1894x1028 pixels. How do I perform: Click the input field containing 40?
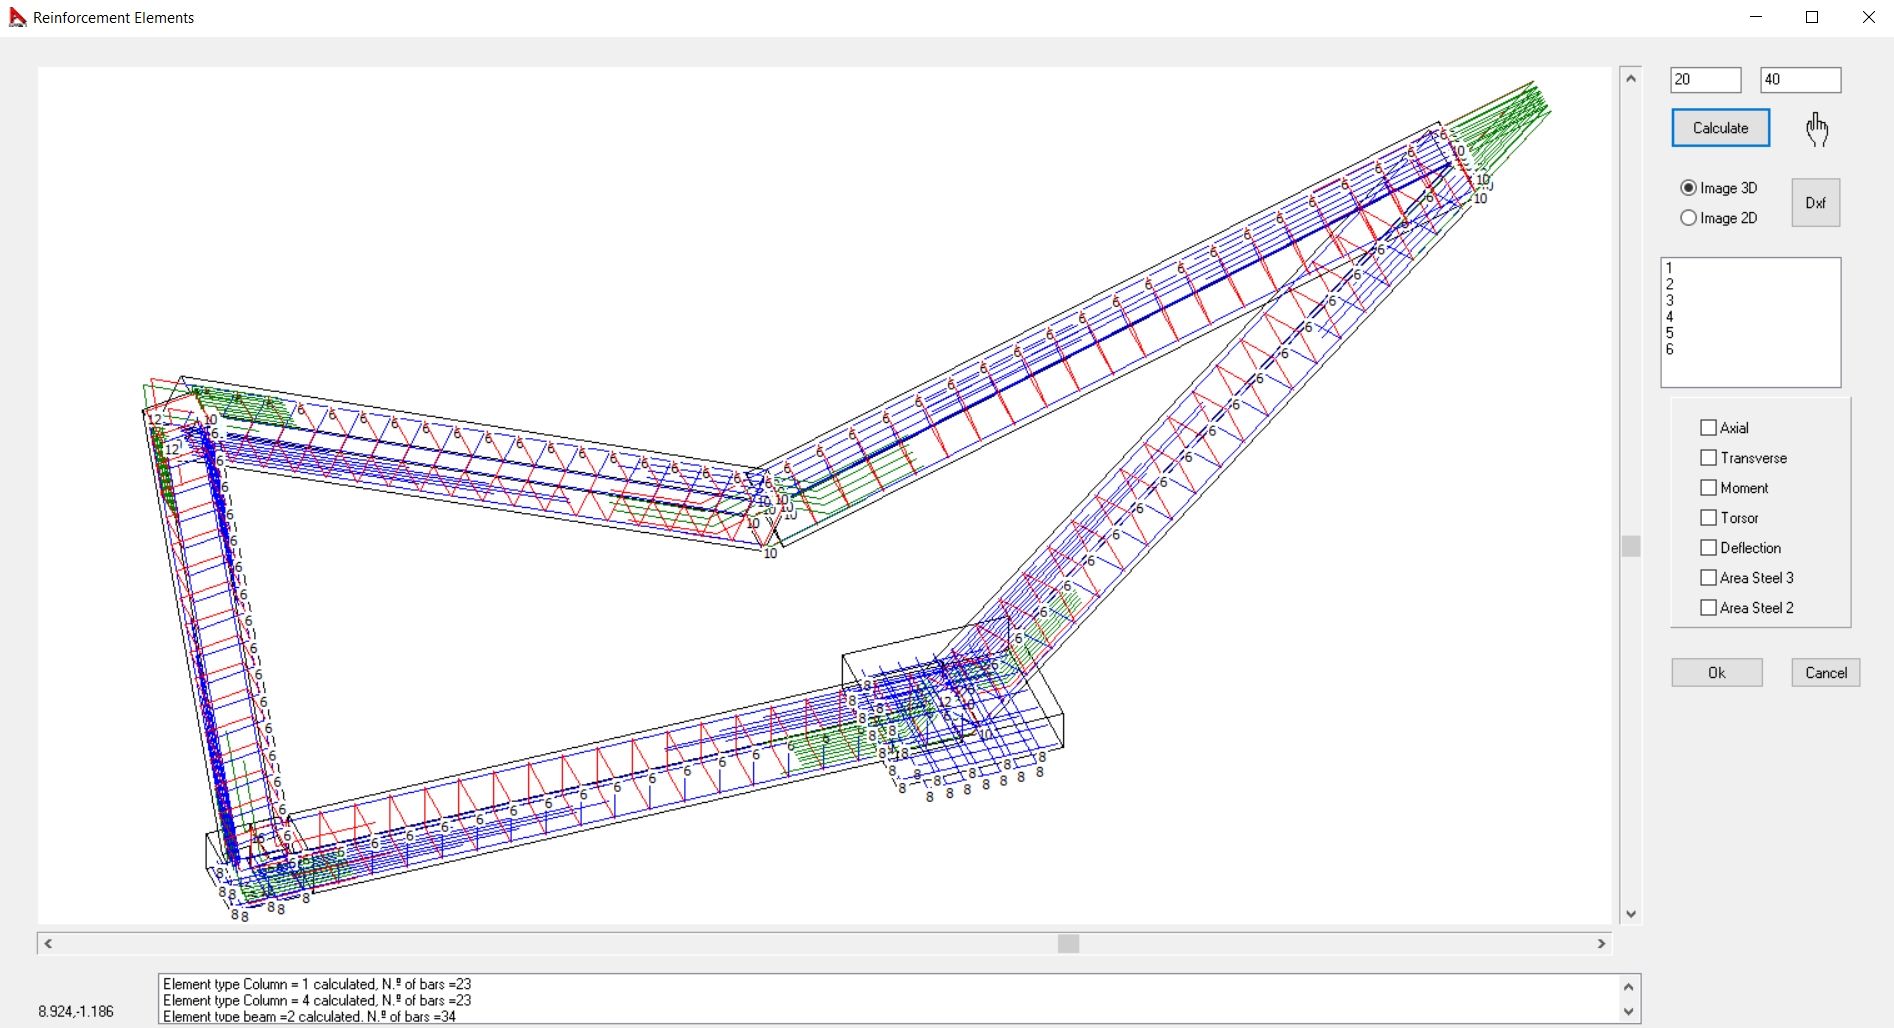[x=1799, y=80]
